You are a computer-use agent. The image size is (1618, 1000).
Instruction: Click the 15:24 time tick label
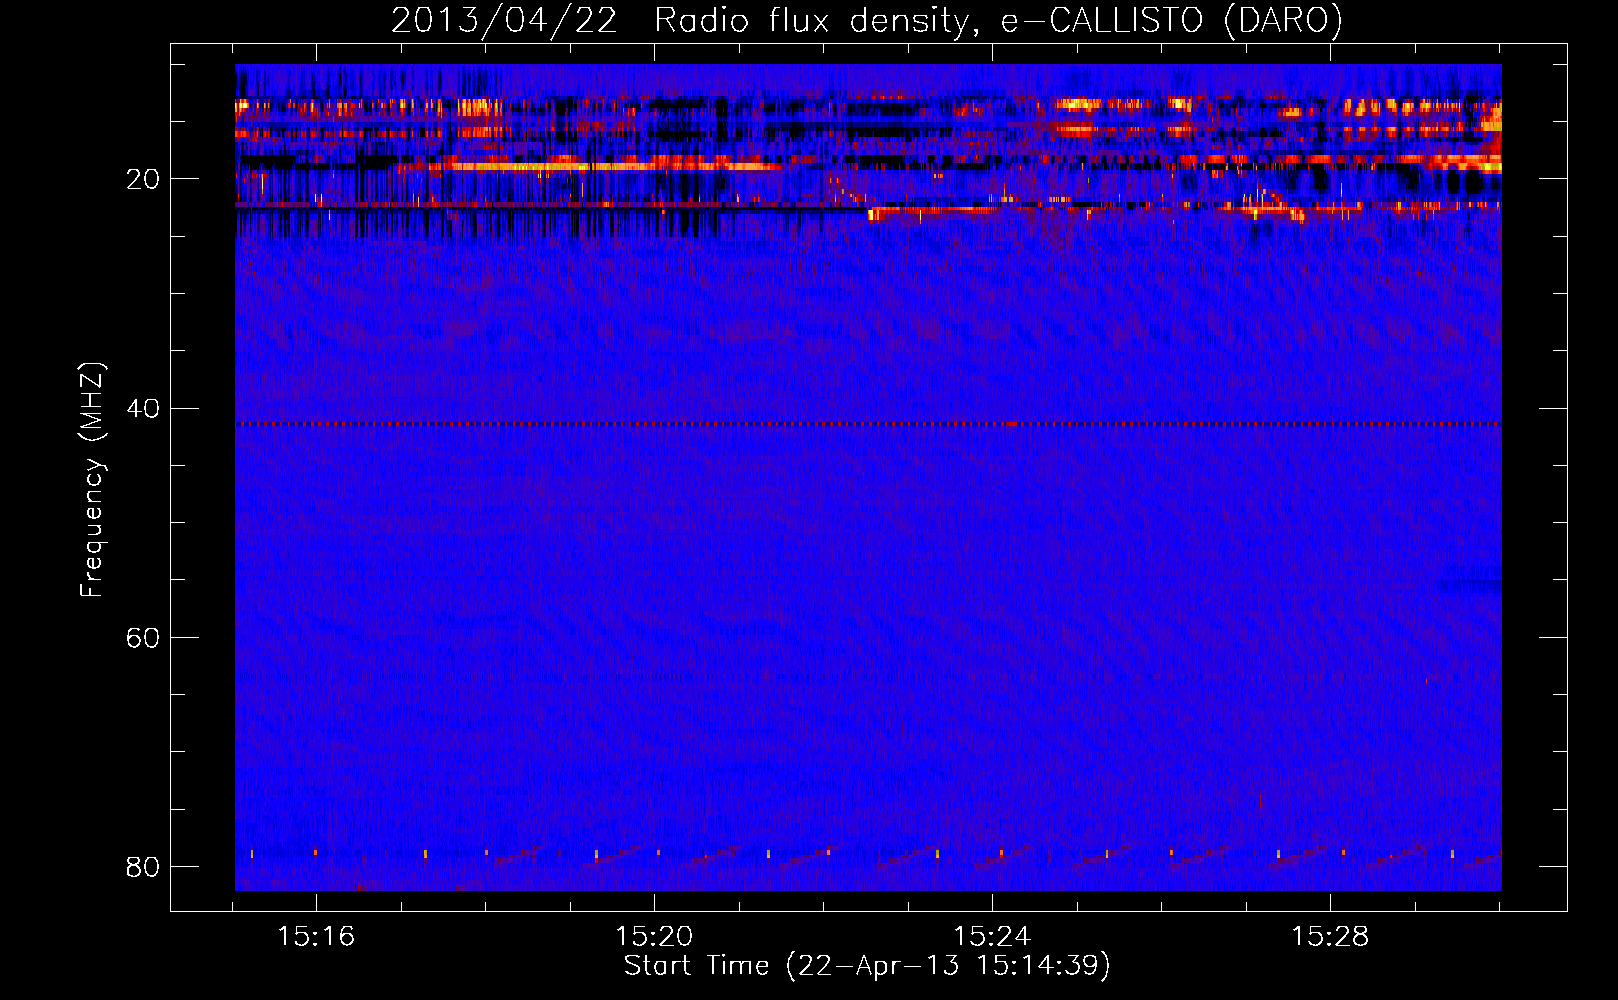992,936
